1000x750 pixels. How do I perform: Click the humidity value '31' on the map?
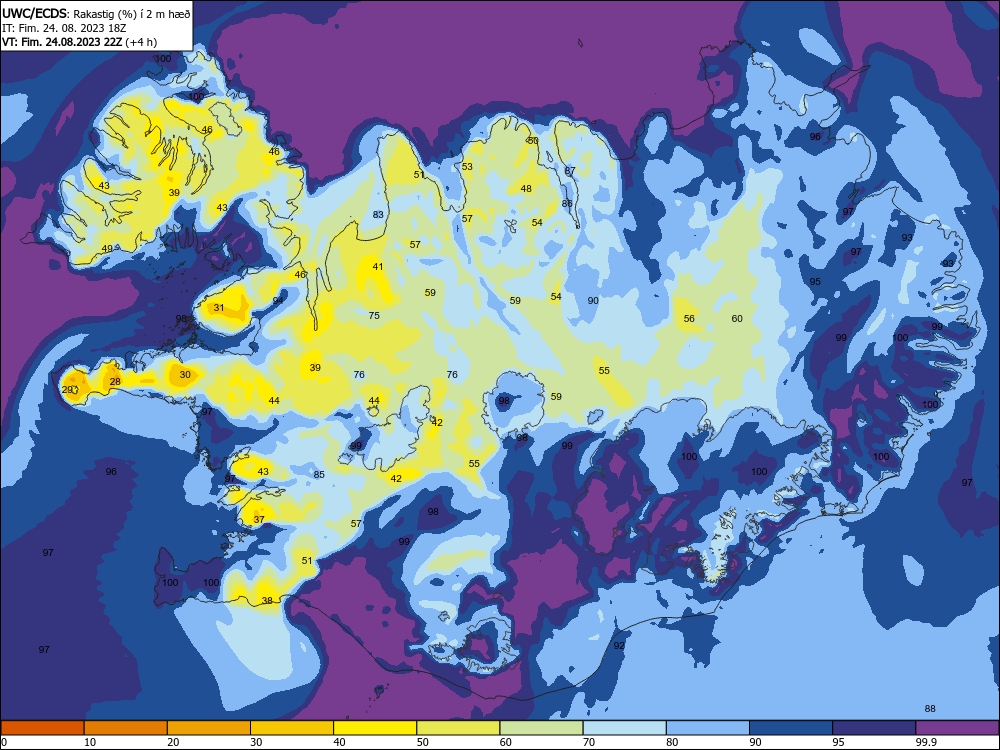coord(219,308)
